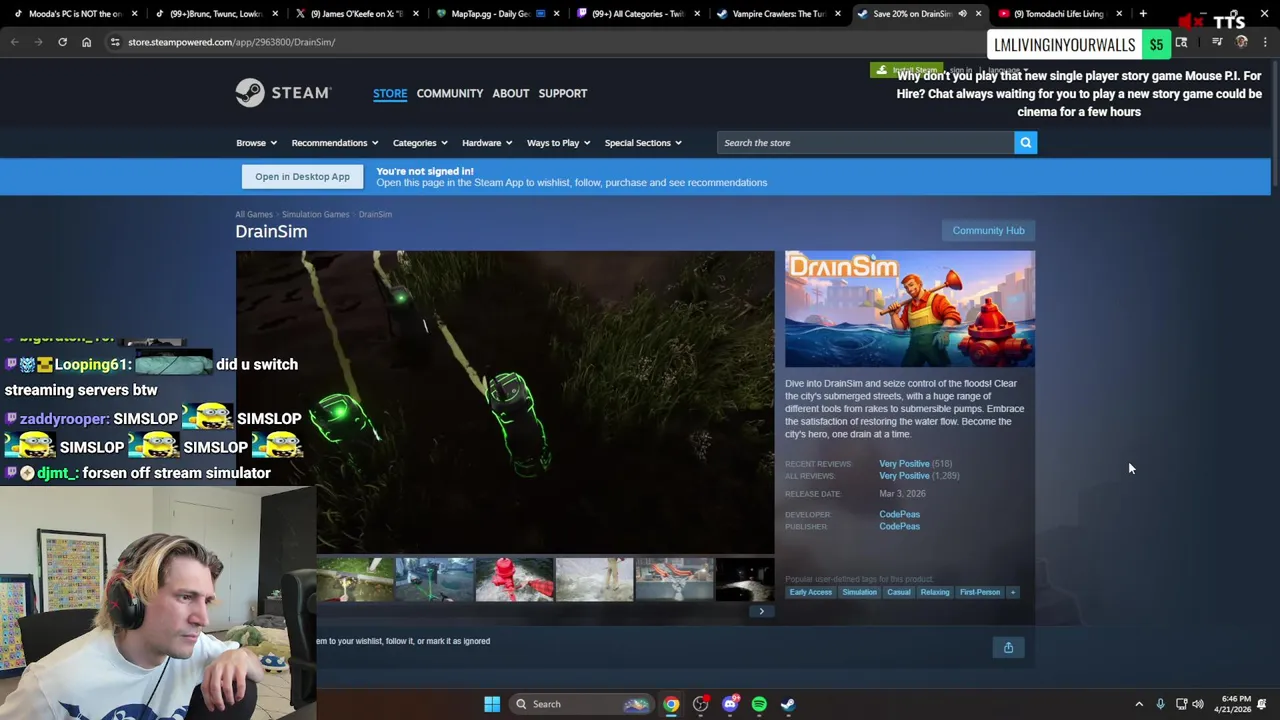Viewport: 1280px width, 720px height.
Task: Select the red fire hydrant screenshot thumbnail
Action: point(514,580)
